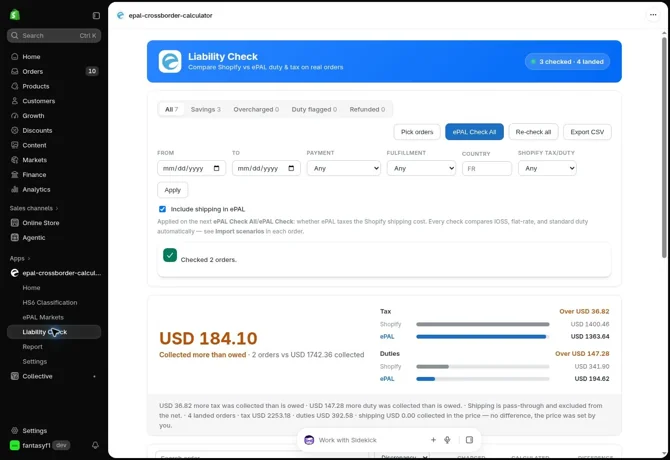This screenshot has width=670, height=460.
Task: Click the Analytics bar chart icon
Action: (15, 189)
